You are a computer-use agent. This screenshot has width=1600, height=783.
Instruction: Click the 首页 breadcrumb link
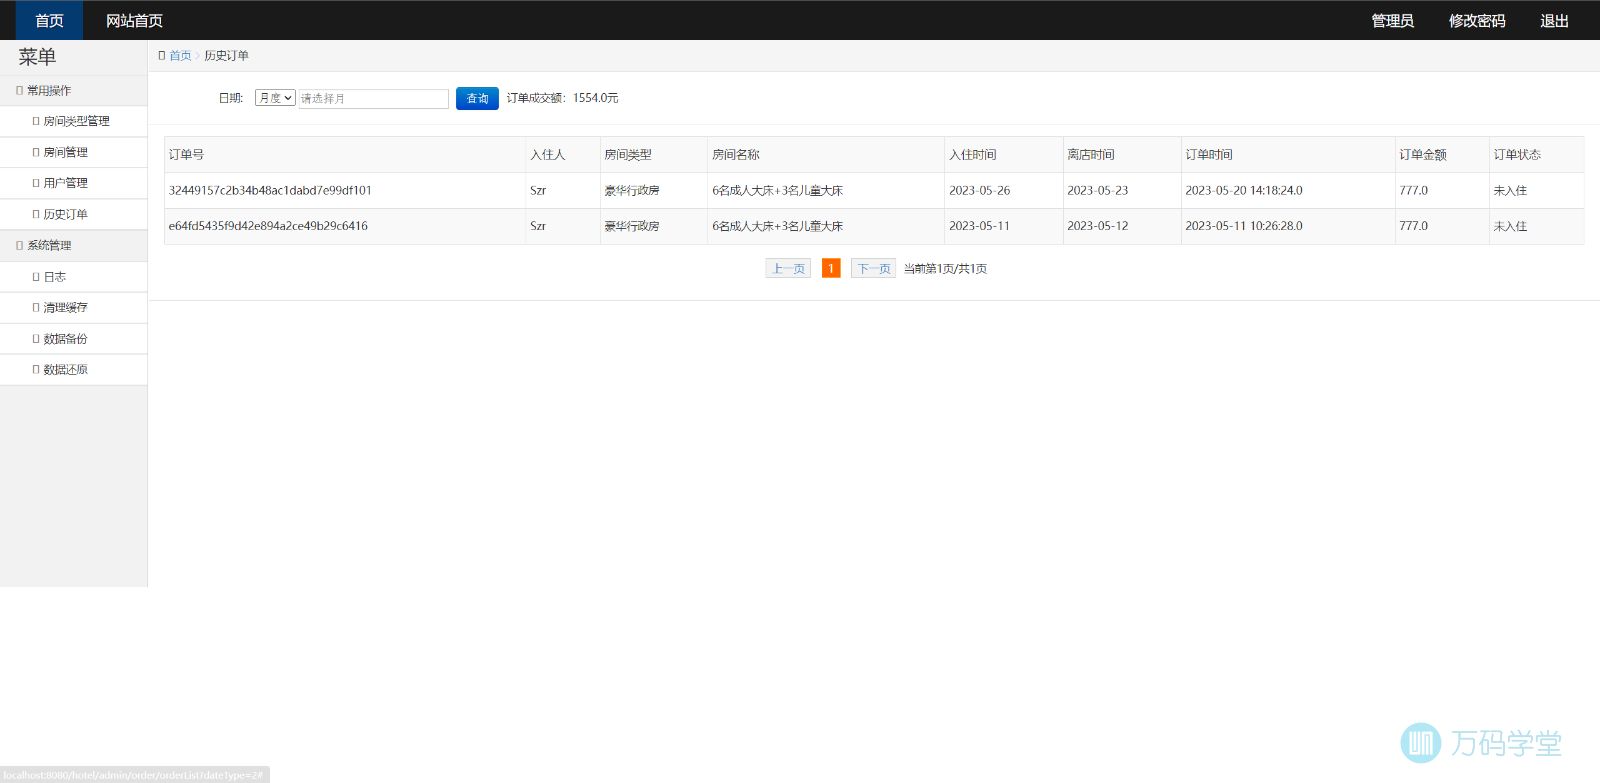coord(180,56)
